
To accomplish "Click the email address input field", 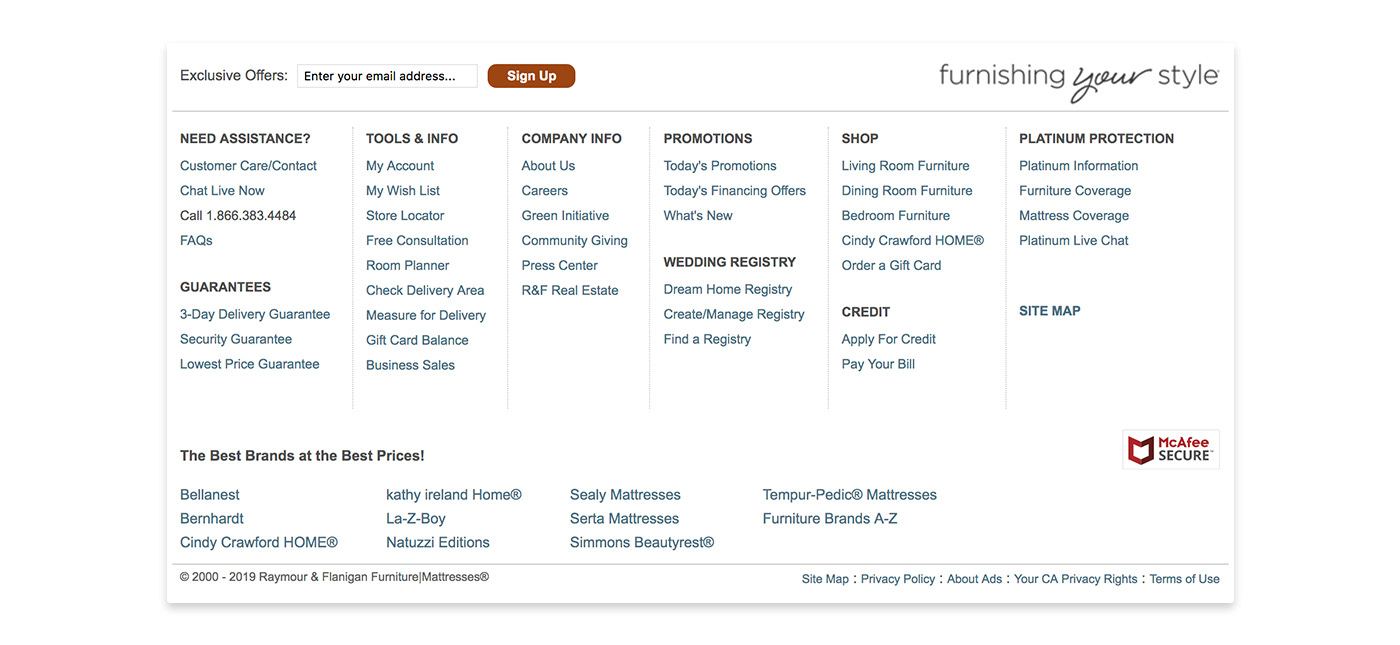I will point(387,76).
